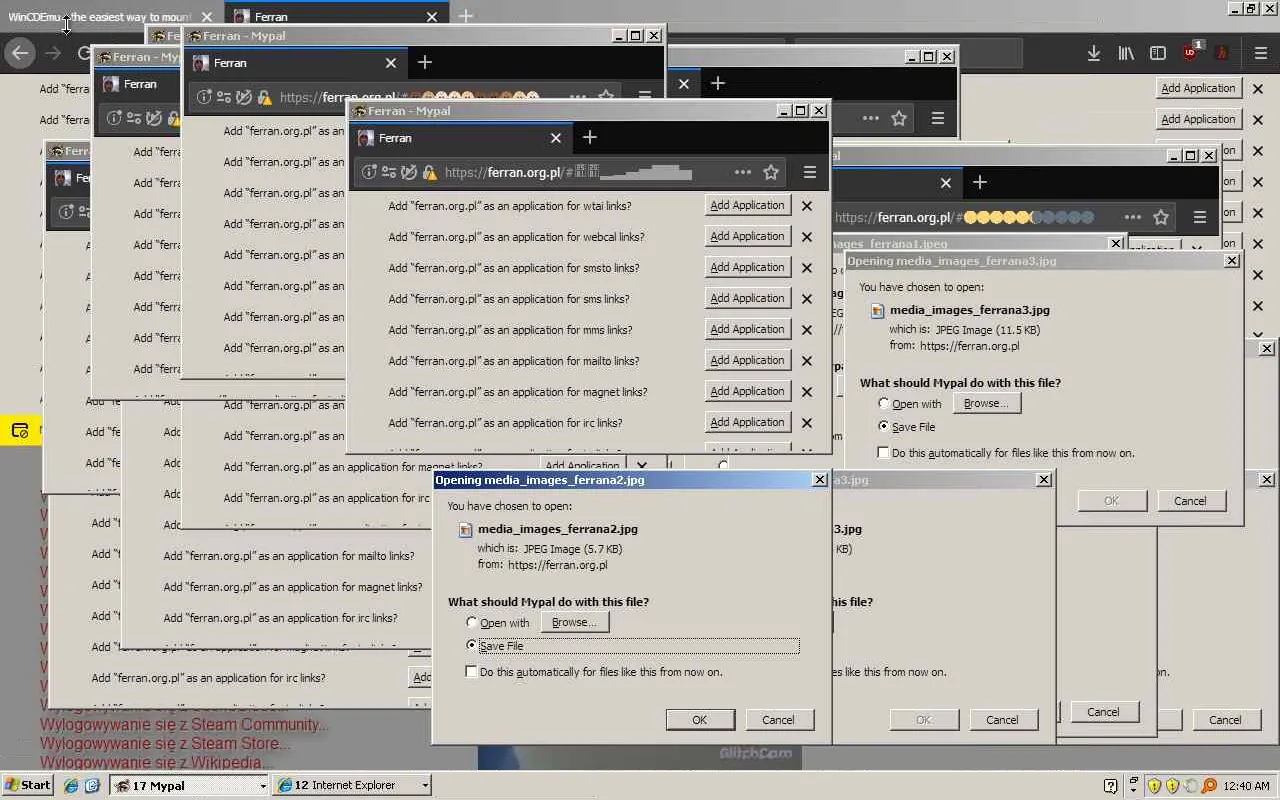This screenshot has height=800, width=1280.
Task: Add application for irc links in frontmost window
Action: [x=747, y=423]
